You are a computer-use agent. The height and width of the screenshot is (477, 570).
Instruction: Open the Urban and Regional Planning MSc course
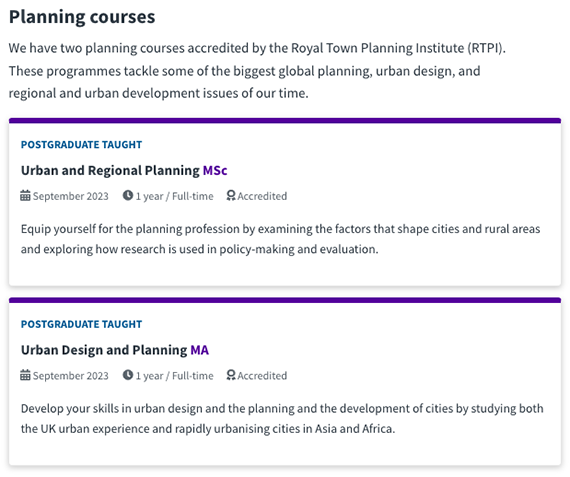(x=124, y=170)
